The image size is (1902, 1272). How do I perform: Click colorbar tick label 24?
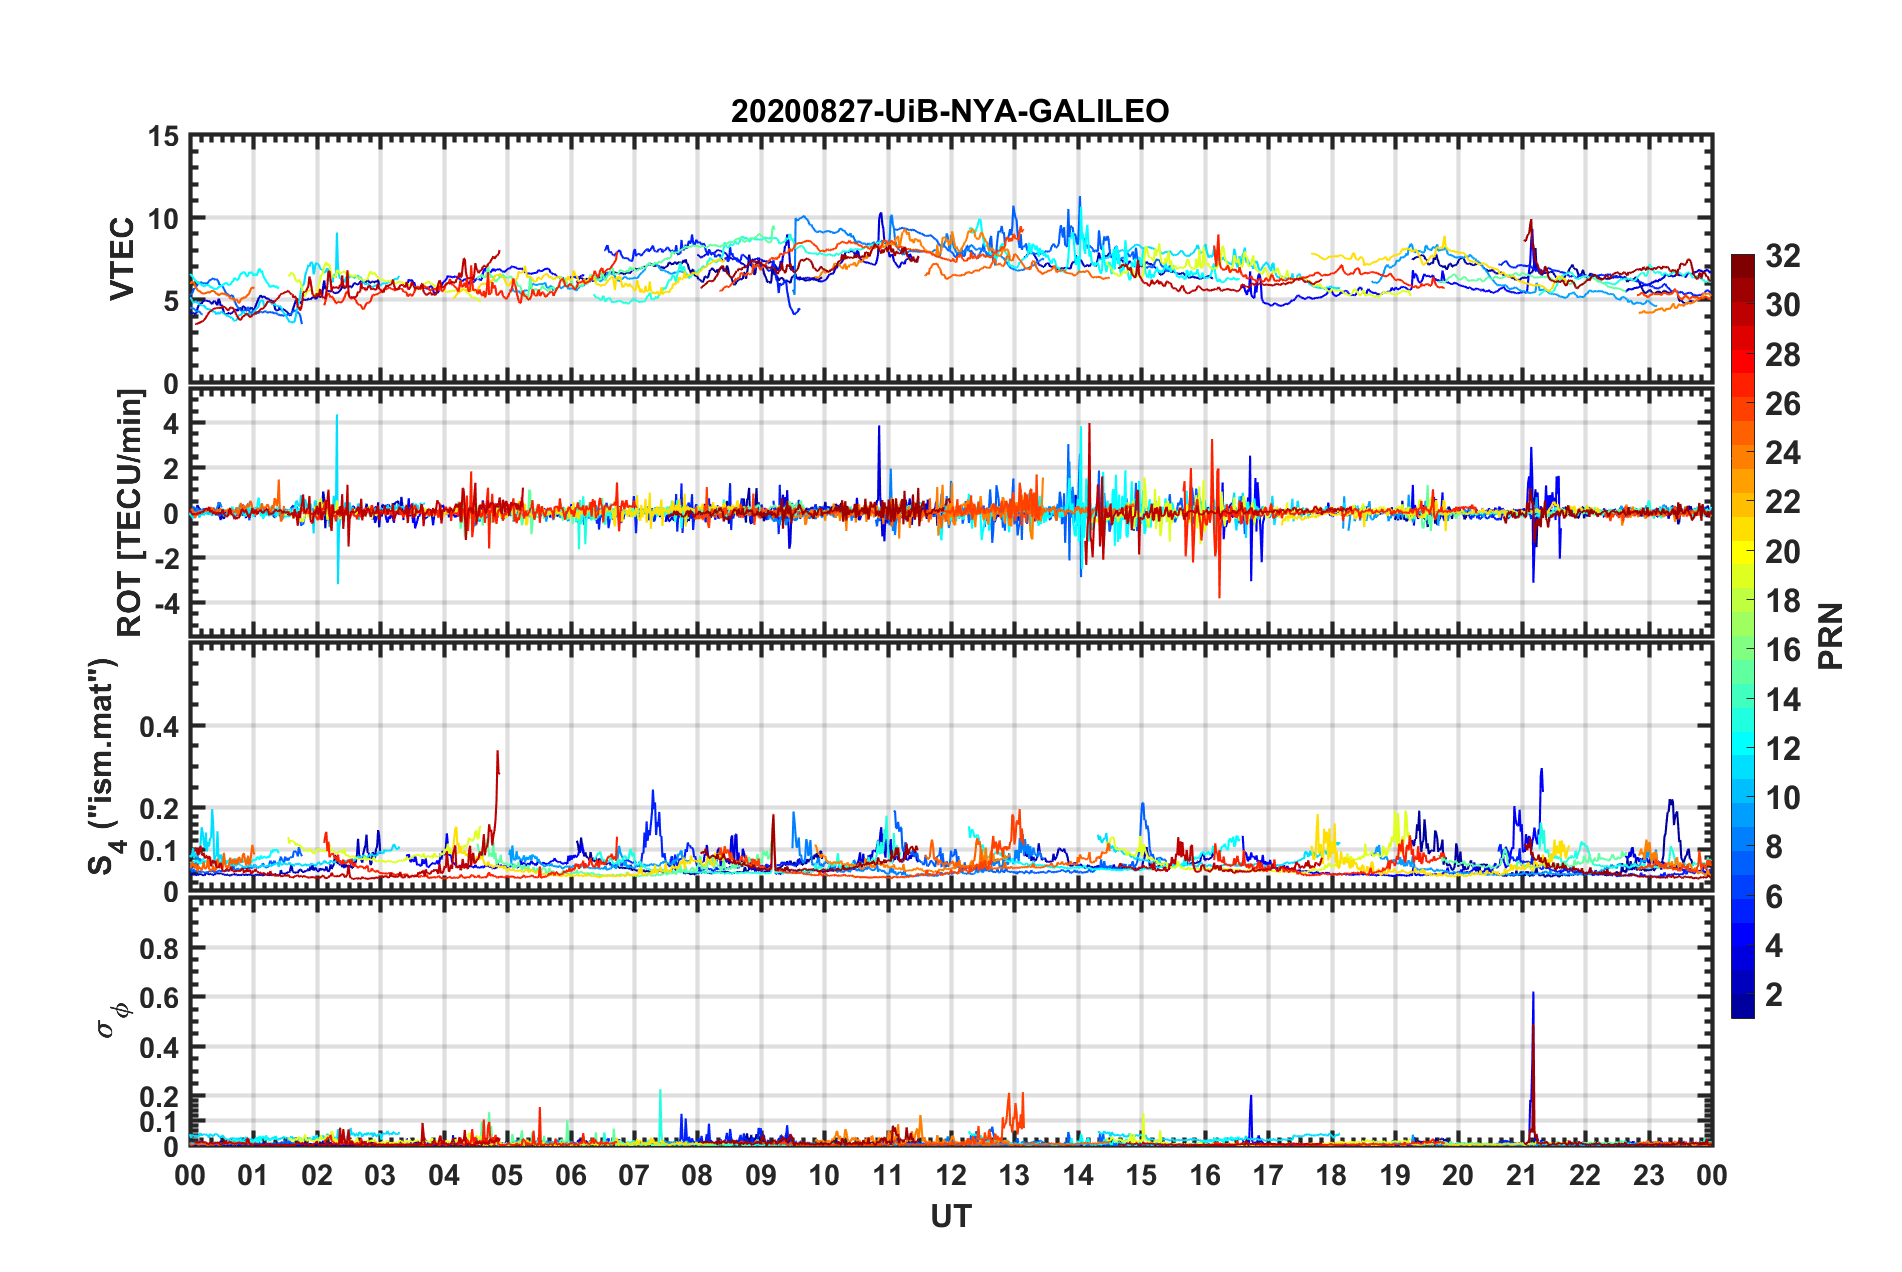1782,453
